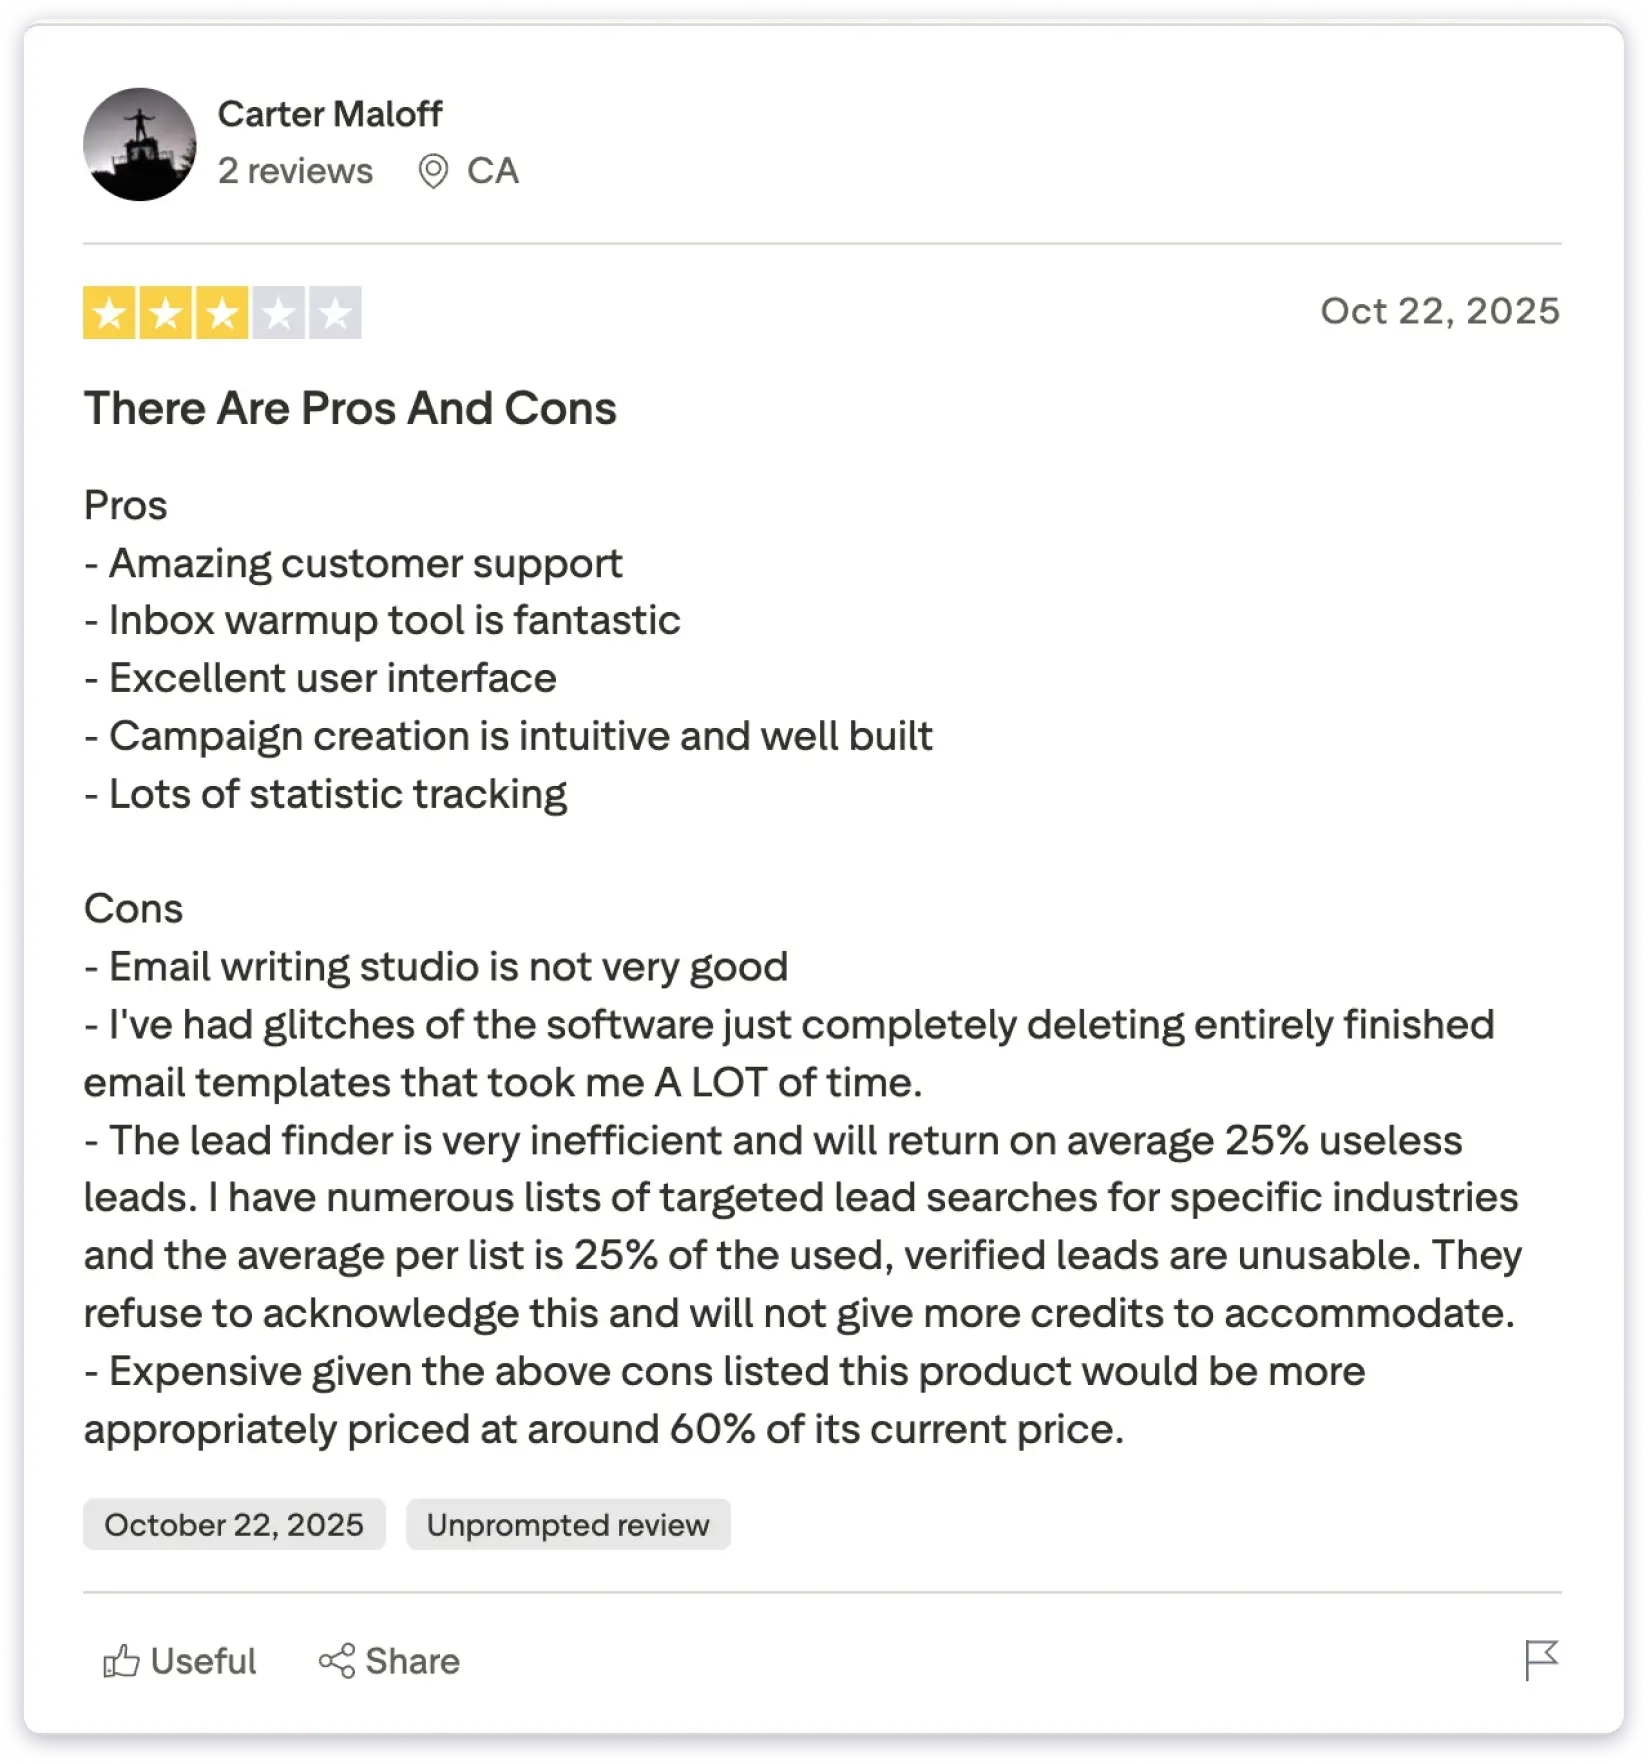Toggle the Useful reaction on the review
The image size is (1648, 1764).
[178, 1660]
